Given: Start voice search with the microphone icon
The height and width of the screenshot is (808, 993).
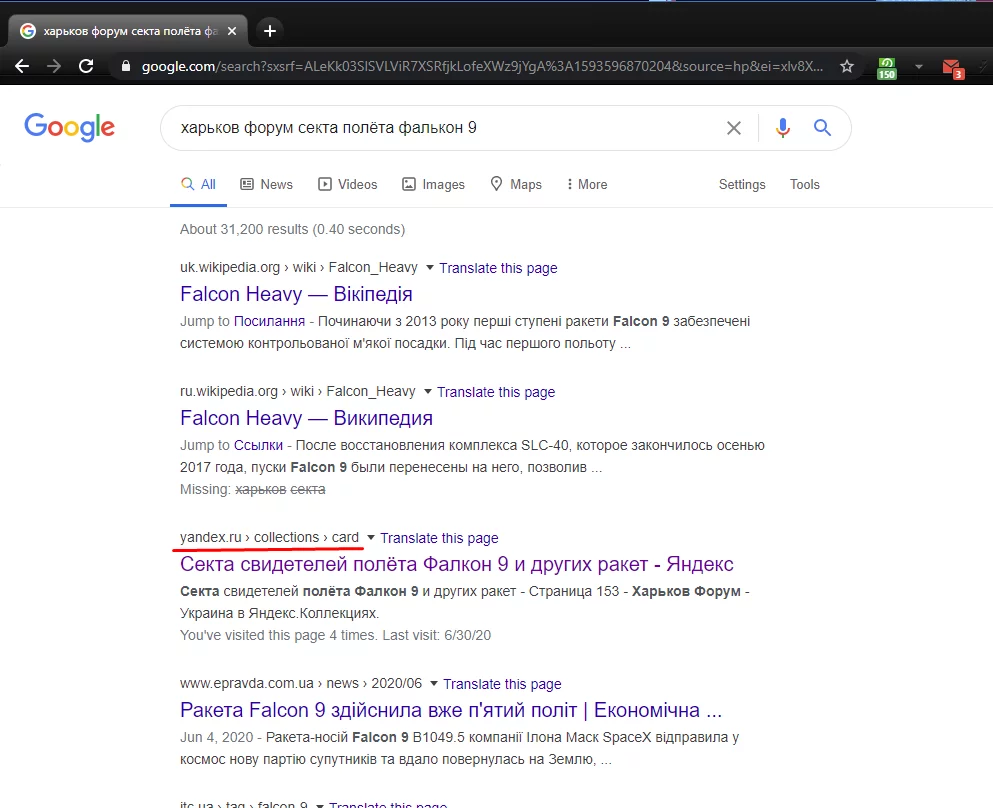Looking at the screenshot, I should (x=783, y=128).
